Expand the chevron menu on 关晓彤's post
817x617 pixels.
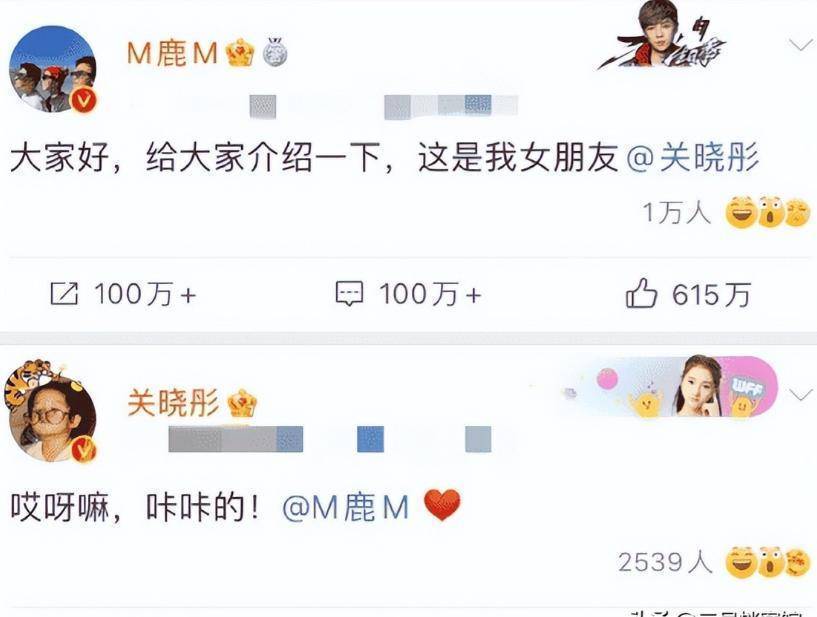pos(800,395)
